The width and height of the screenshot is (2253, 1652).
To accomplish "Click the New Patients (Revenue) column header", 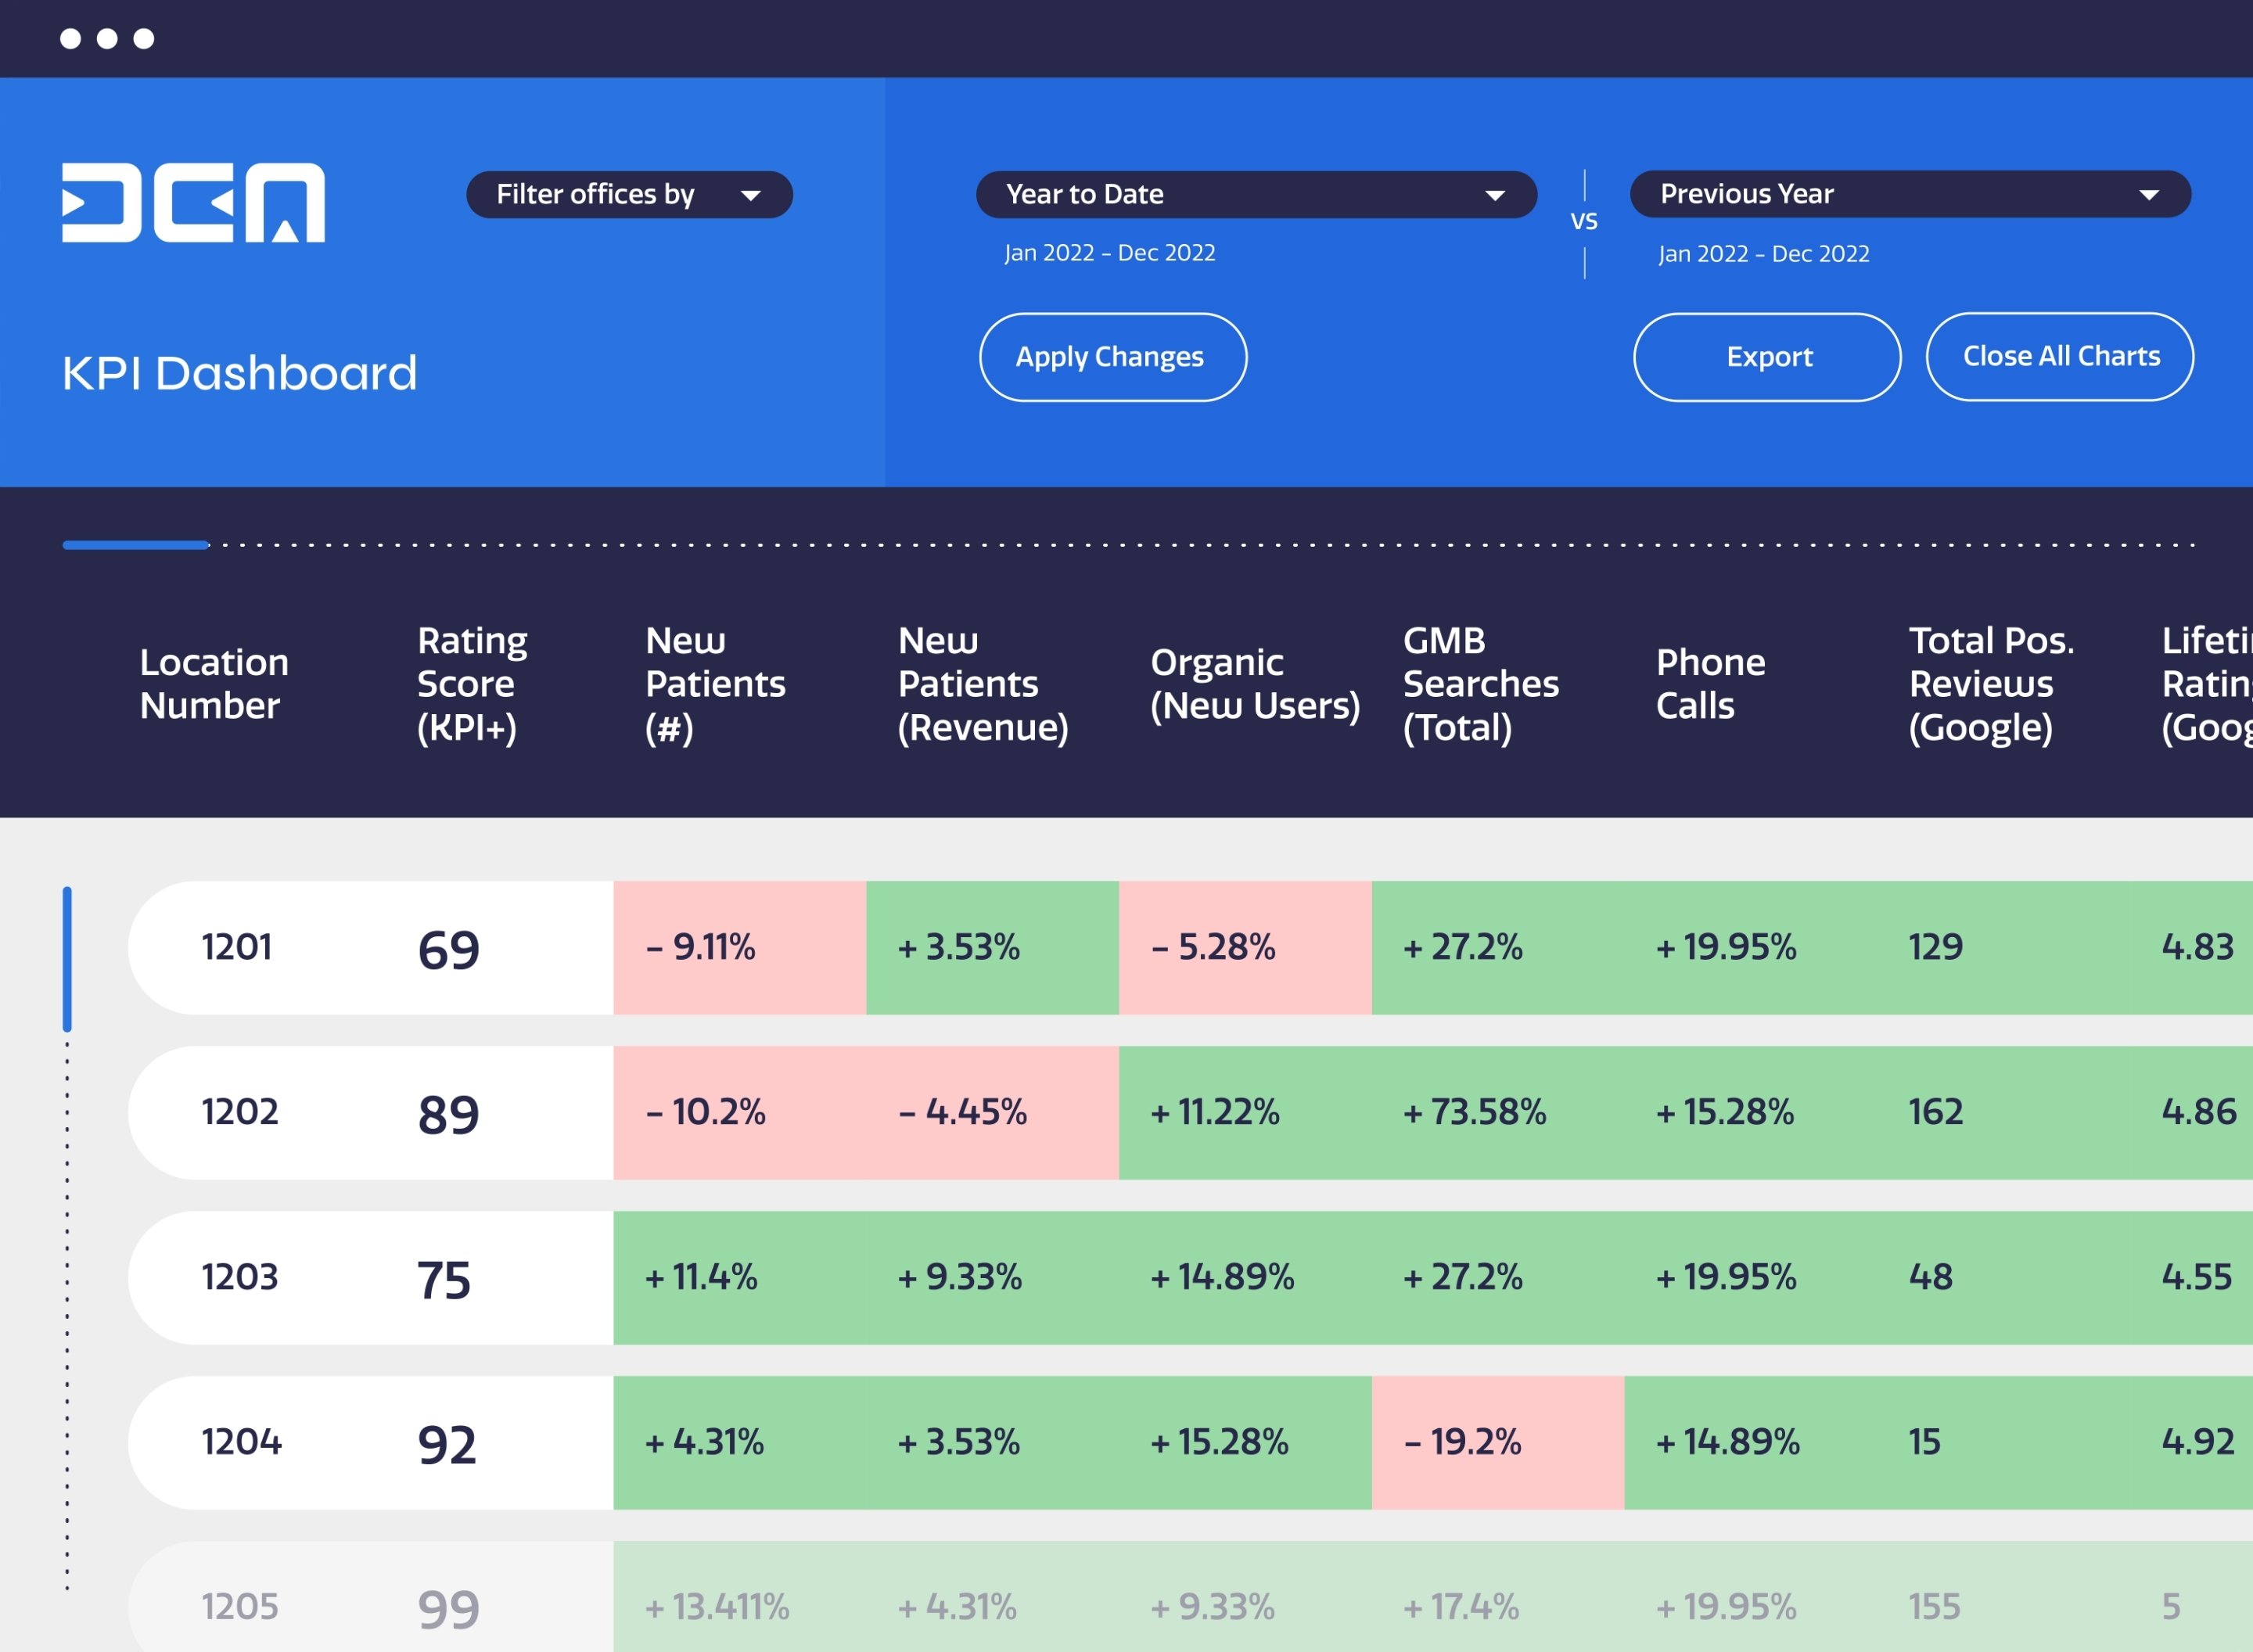I will point(982,684).
